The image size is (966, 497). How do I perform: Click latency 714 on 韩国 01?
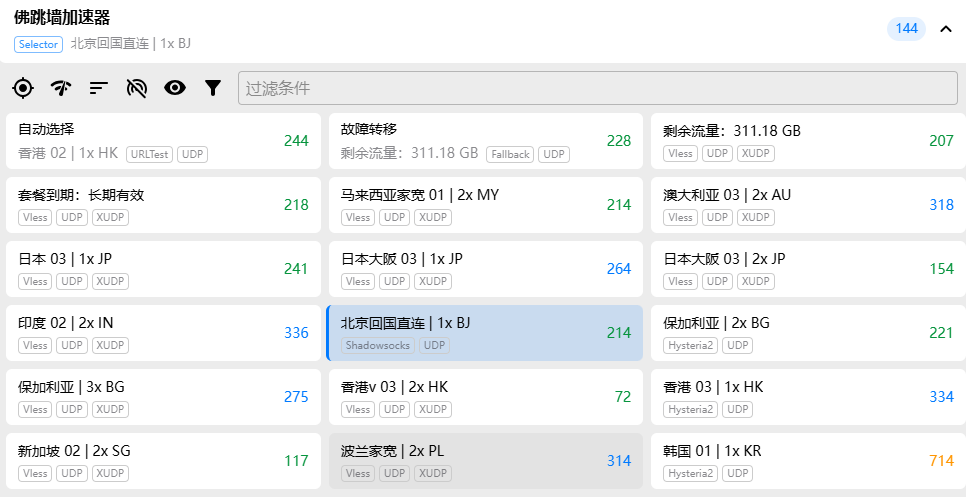click(941, 461)
